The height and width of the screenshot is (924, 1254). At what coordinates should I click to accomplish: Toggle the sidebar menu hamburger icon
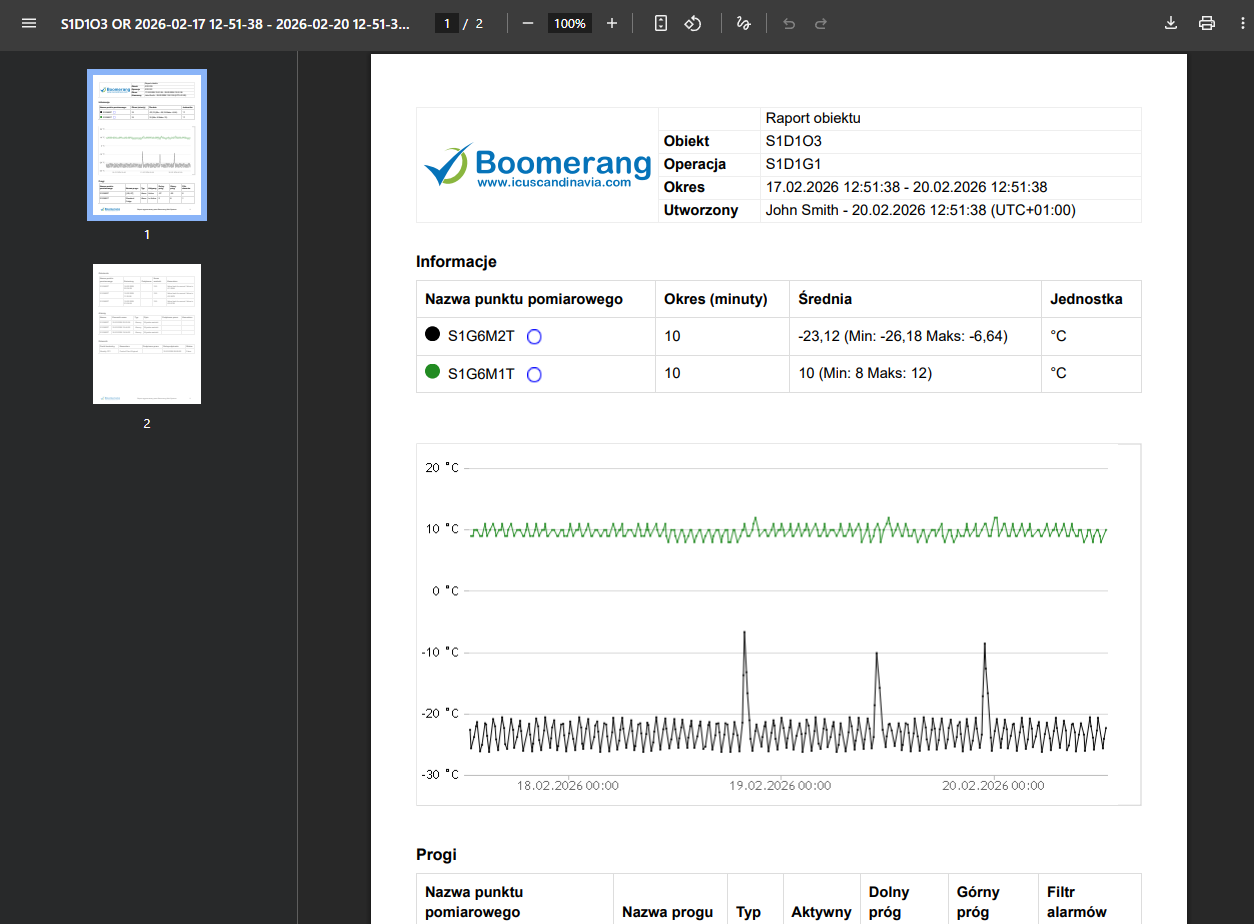click(x=29, y=23)
